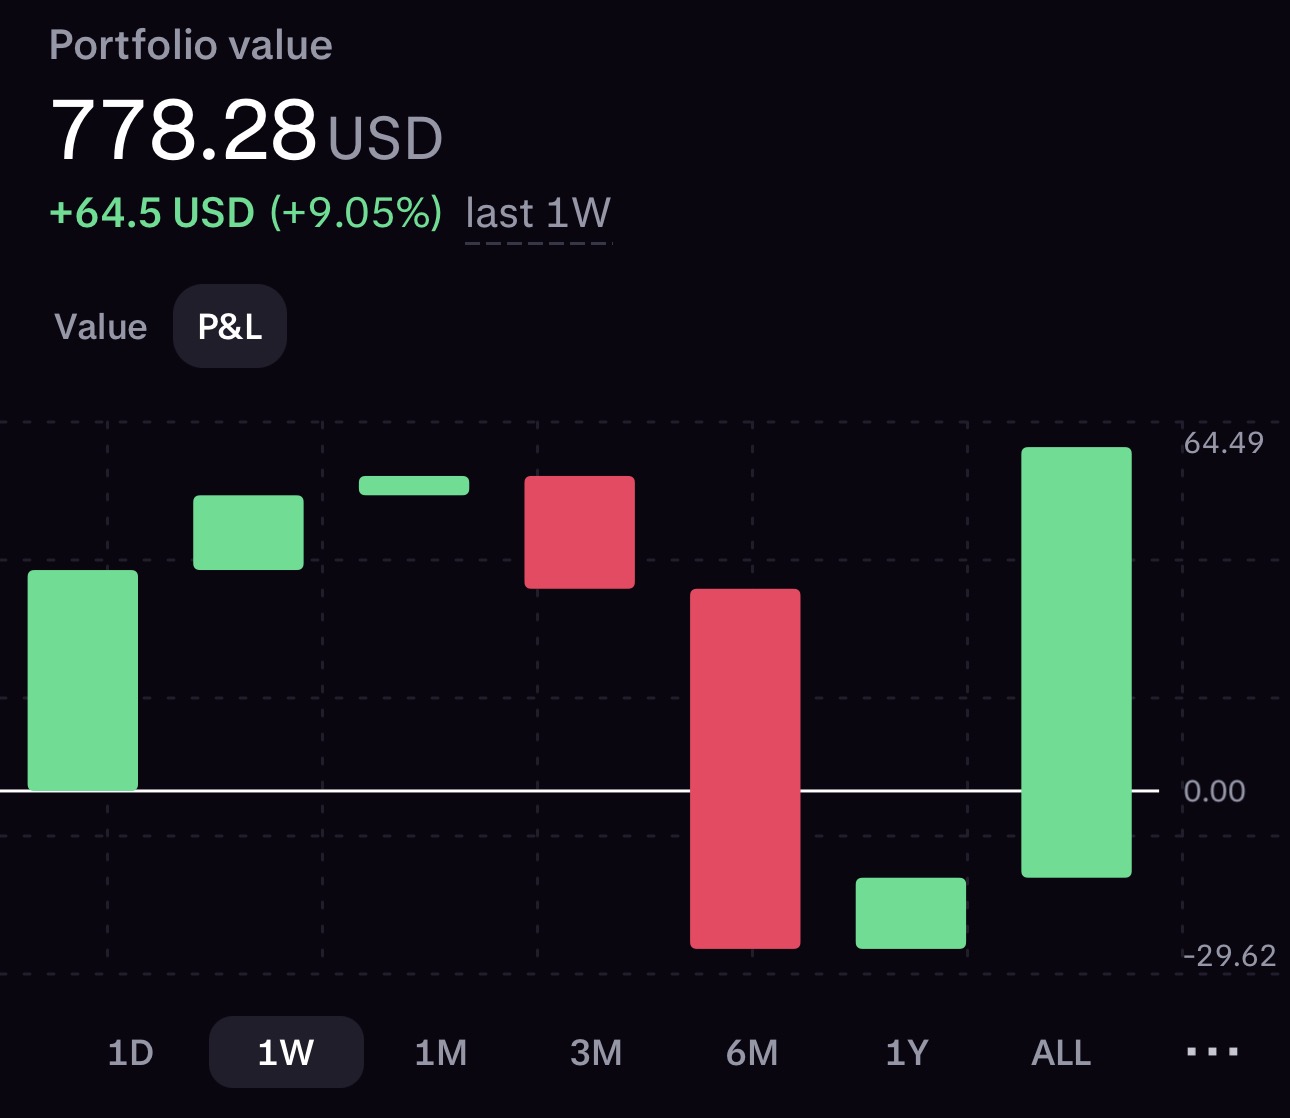Viewport: 1290px width, 1118px height.
Task: Click the +64.5 USD gain text
Action: (x=152, y=213)
